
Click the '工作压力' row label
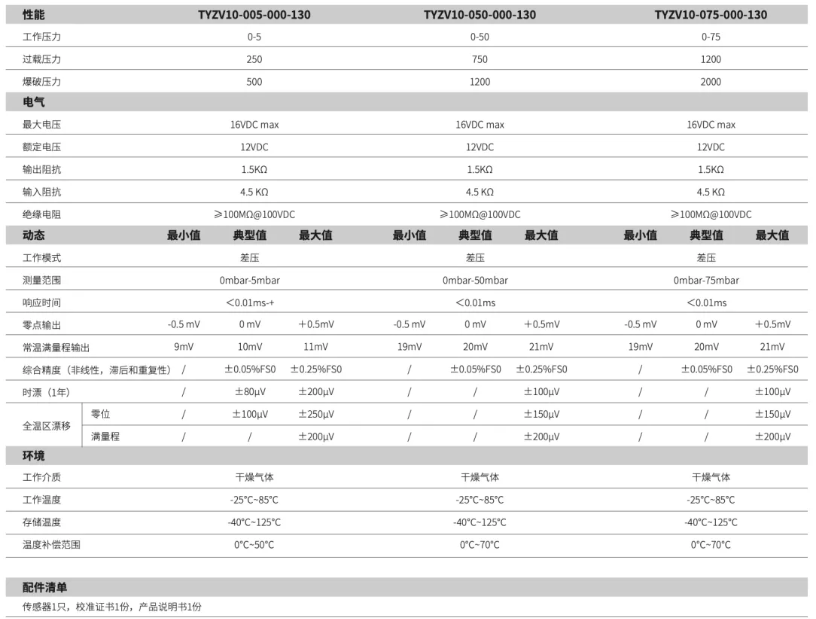point(42,37)
